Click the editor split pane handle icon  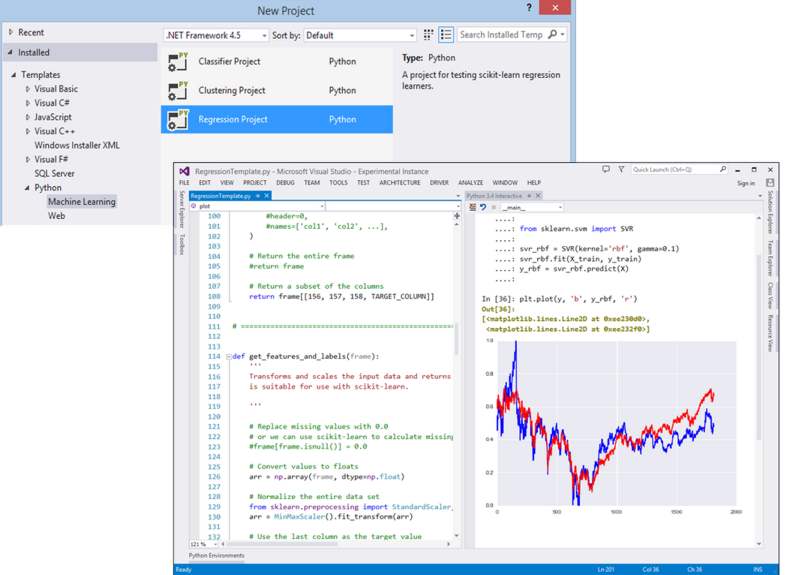pos(457,216)
